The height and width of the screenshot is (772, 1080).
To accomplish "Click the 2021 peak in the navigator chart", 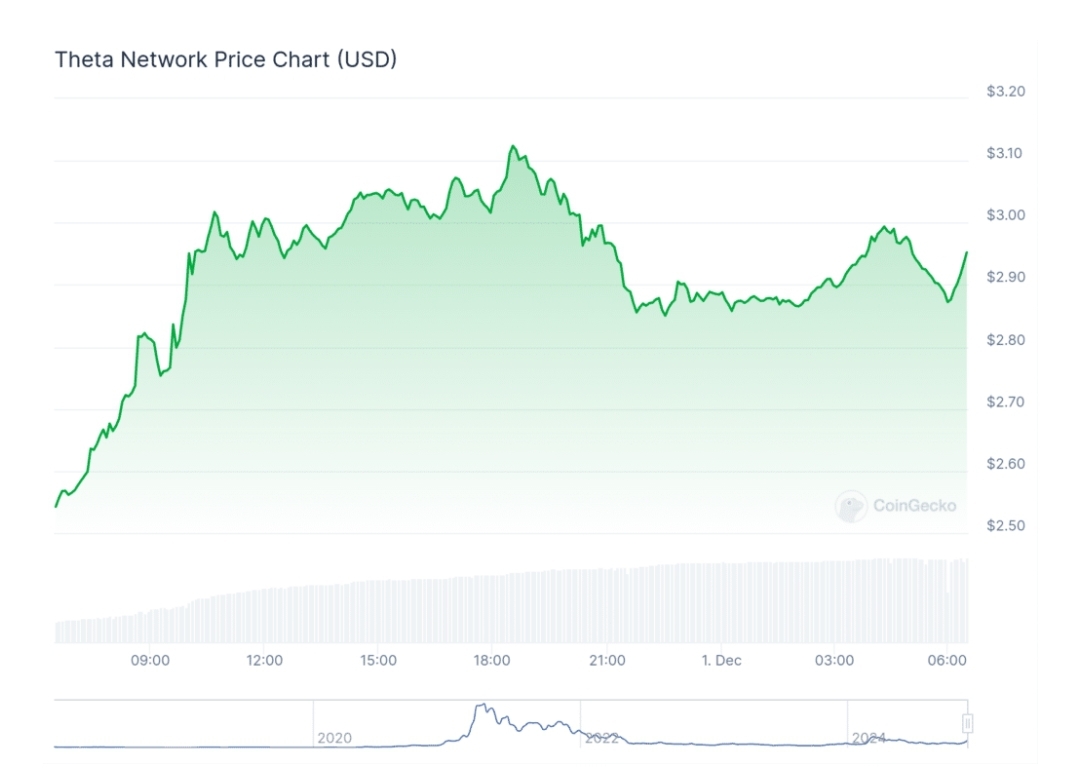I will (482, 706).
